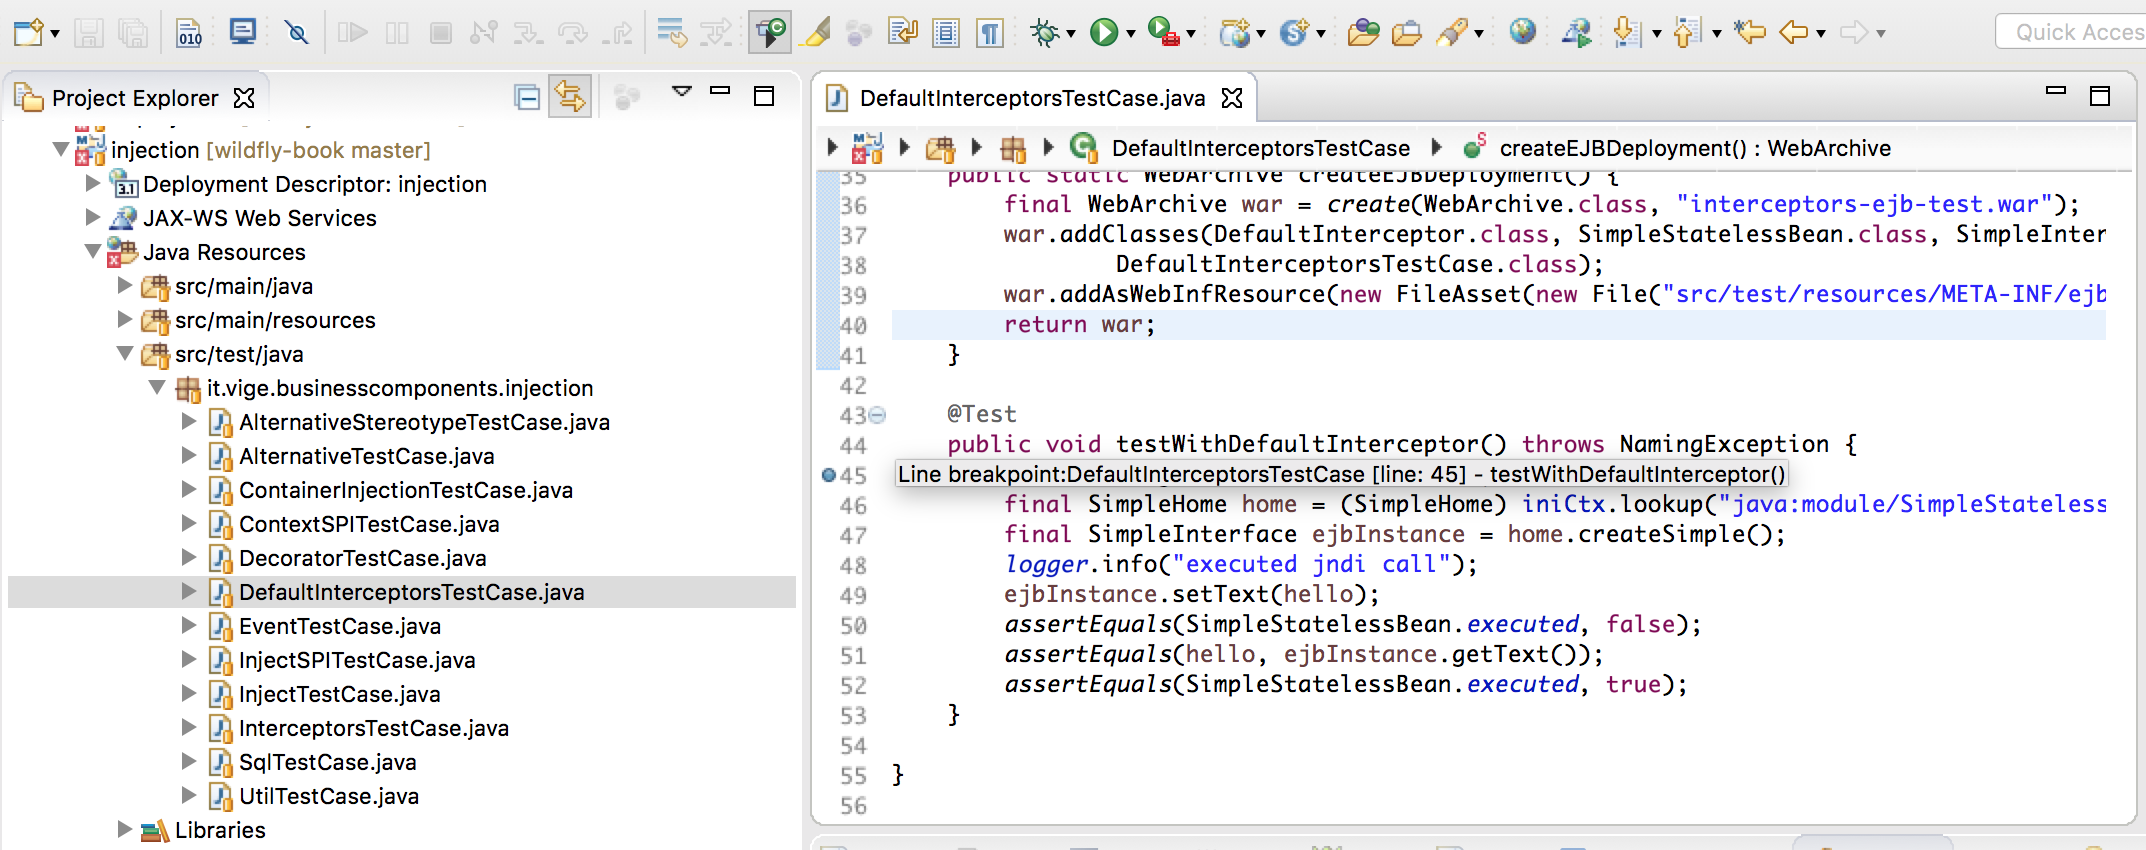Select package it.vige.businesscomponents.injection
This screenshot has height=850, width=2146.
point(400,388)
